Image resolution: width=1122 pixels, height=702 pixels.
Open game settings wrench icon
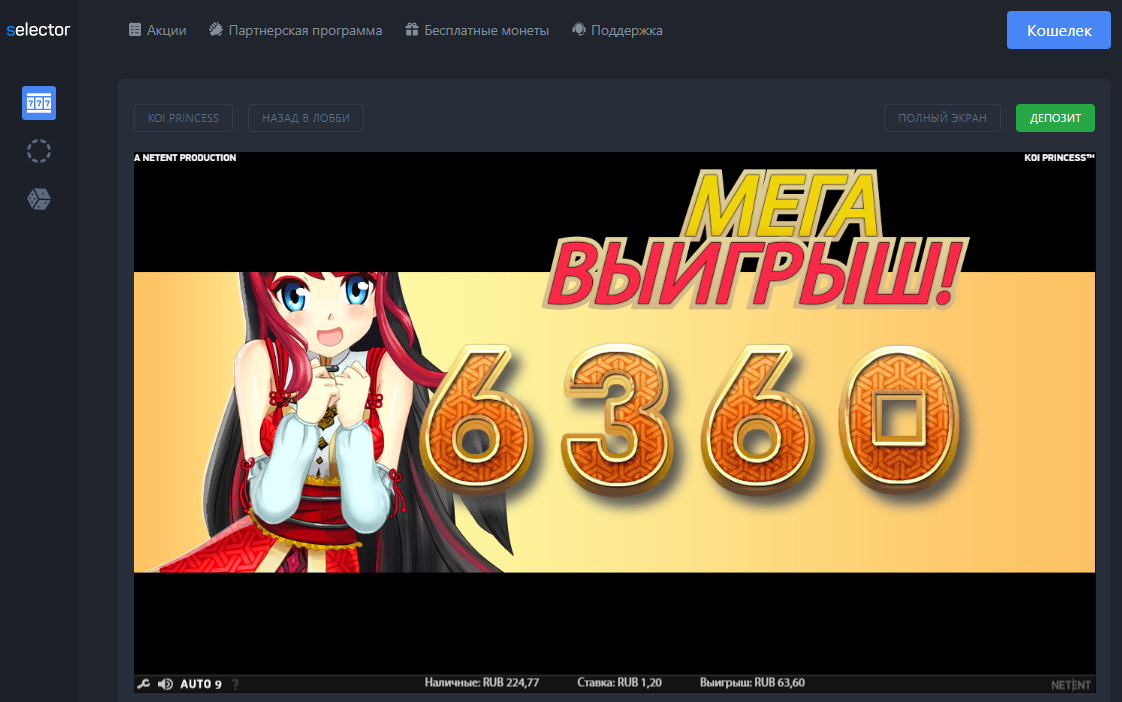pos(143,684)
